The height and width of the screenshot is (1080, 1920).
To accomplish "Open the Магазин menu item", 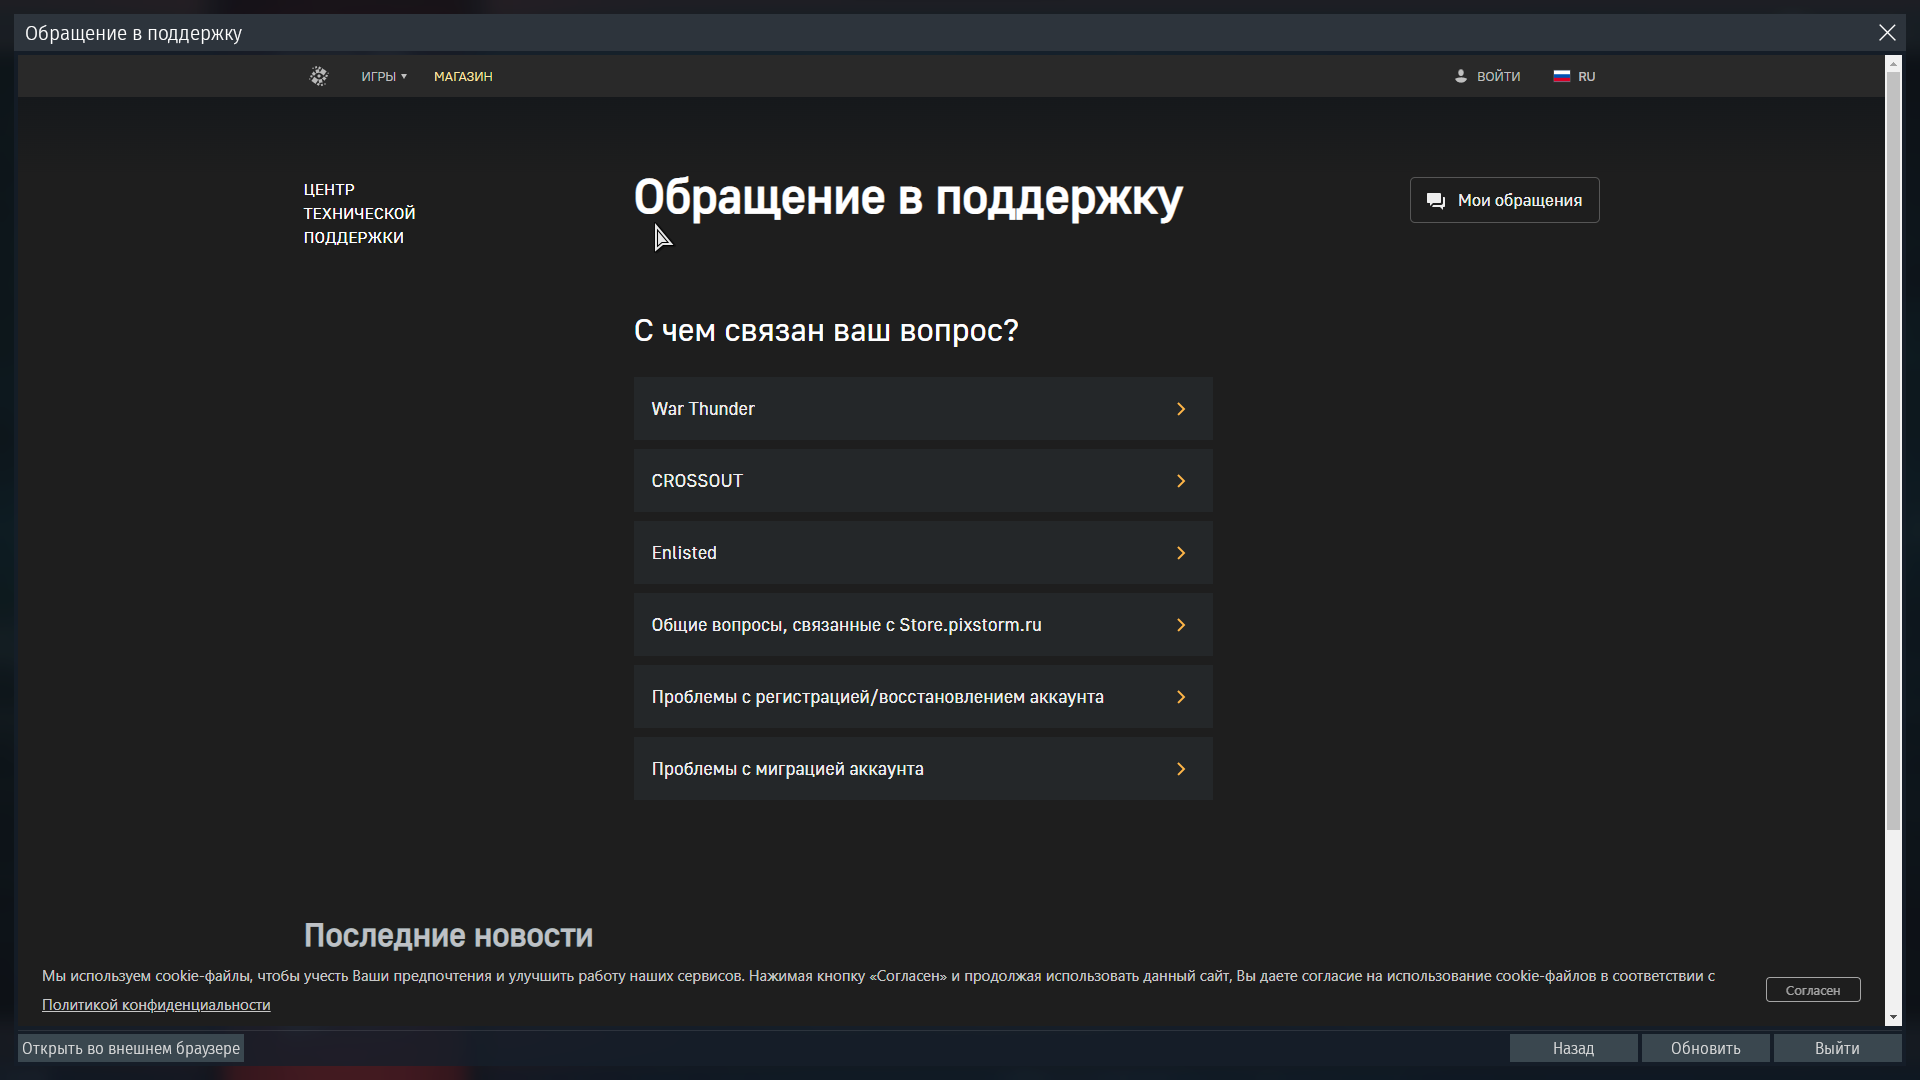I will click(463, 76).
